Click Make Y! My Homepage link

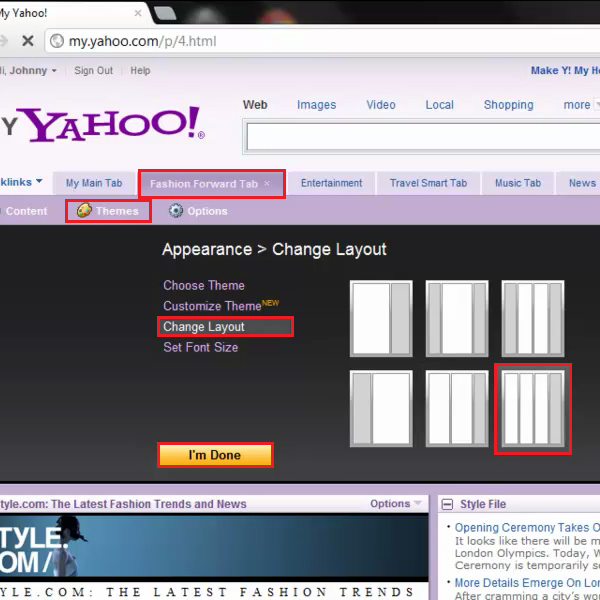(x=565, y=70)
